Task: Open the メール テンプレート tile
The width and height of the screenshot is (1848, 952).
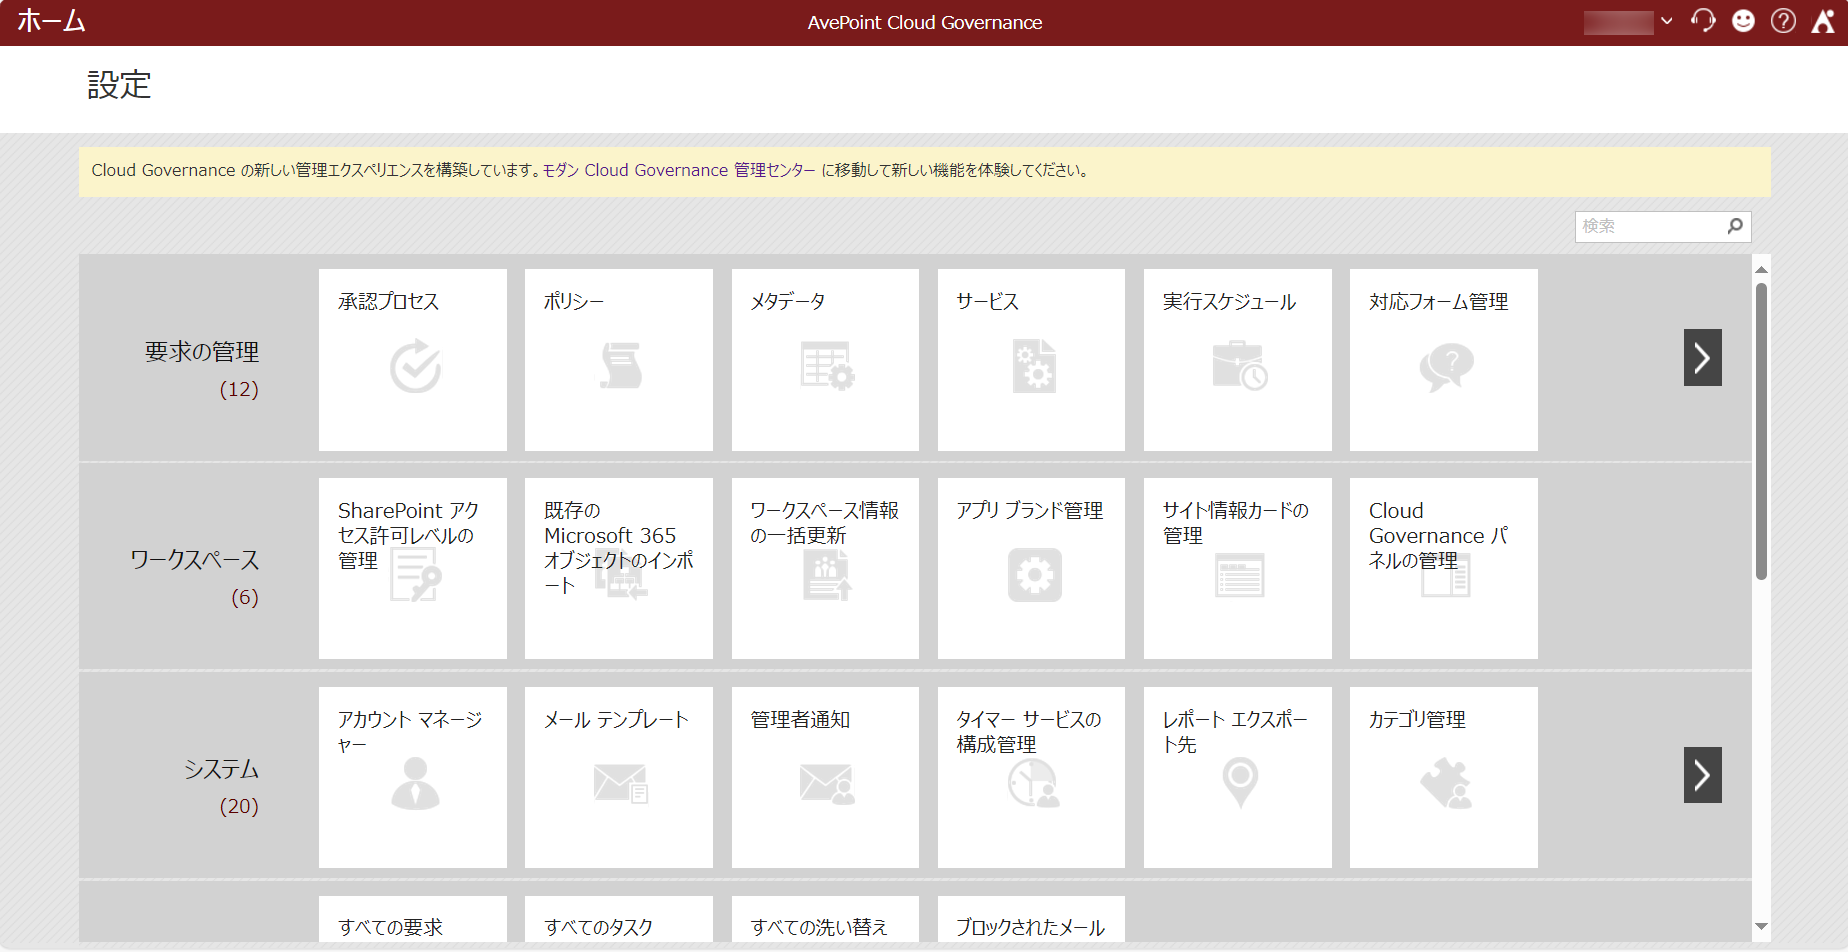Action: coord(619,777)
